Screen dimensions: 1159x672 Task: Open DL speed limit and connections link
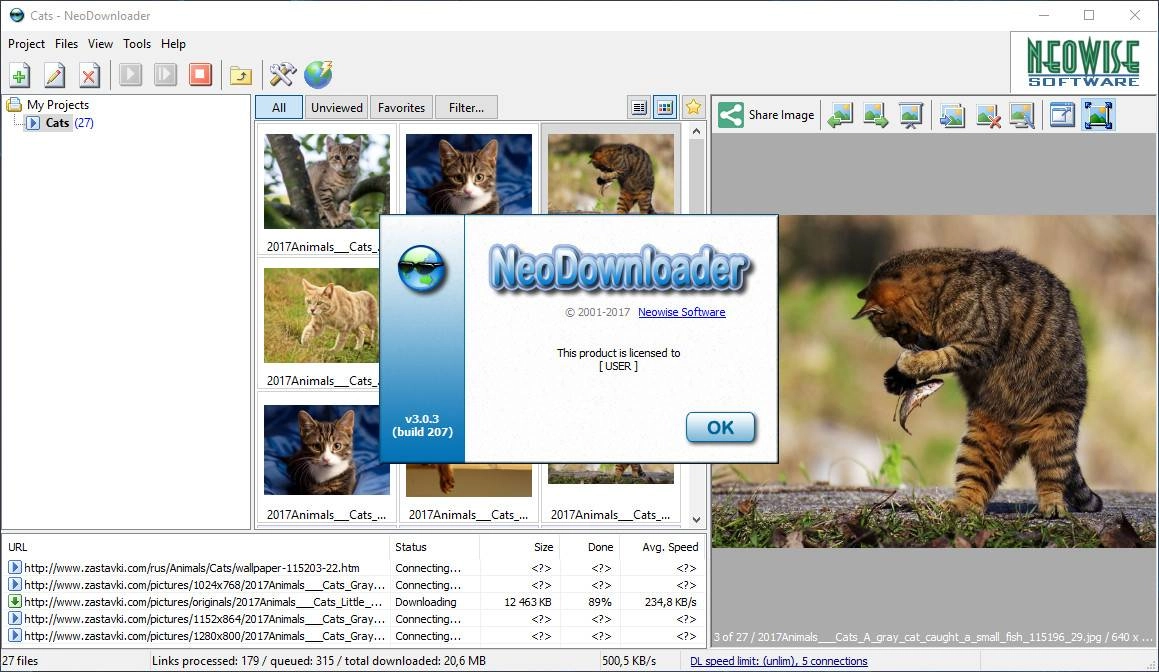[x=778, y=661]
